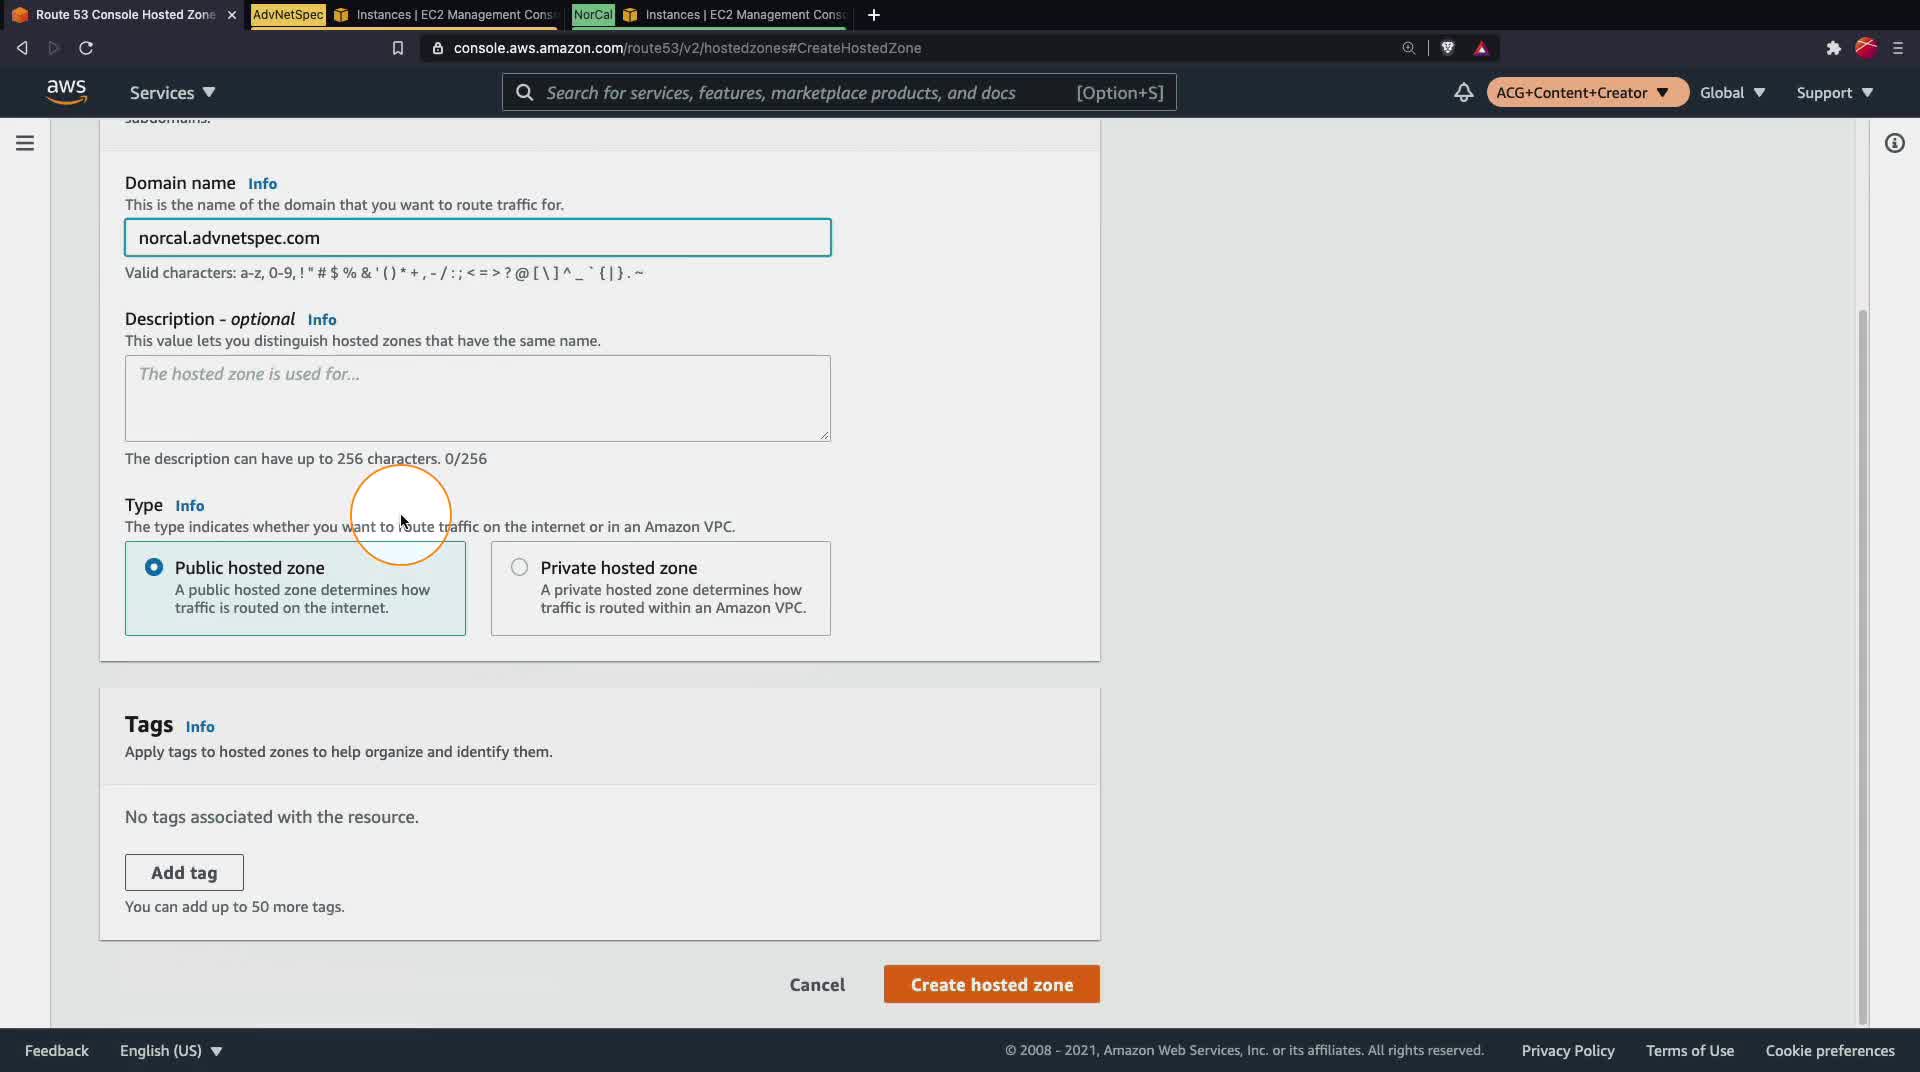1920x1072 pixels.
Task: Click the browser forward arrow
Action: point(54,48)
